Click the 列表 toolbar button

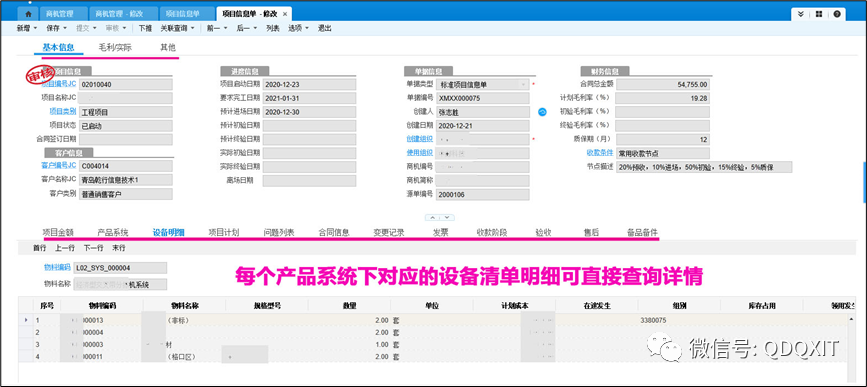coord(273,28)
